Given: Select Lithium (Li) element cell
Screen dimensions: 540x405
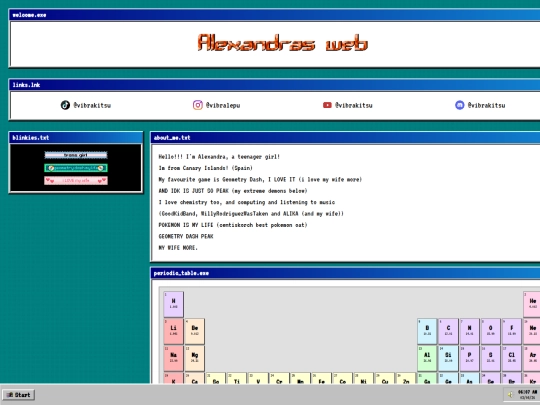Looking at the screenshot, I should pyautogui.click(x=174, y=331).
